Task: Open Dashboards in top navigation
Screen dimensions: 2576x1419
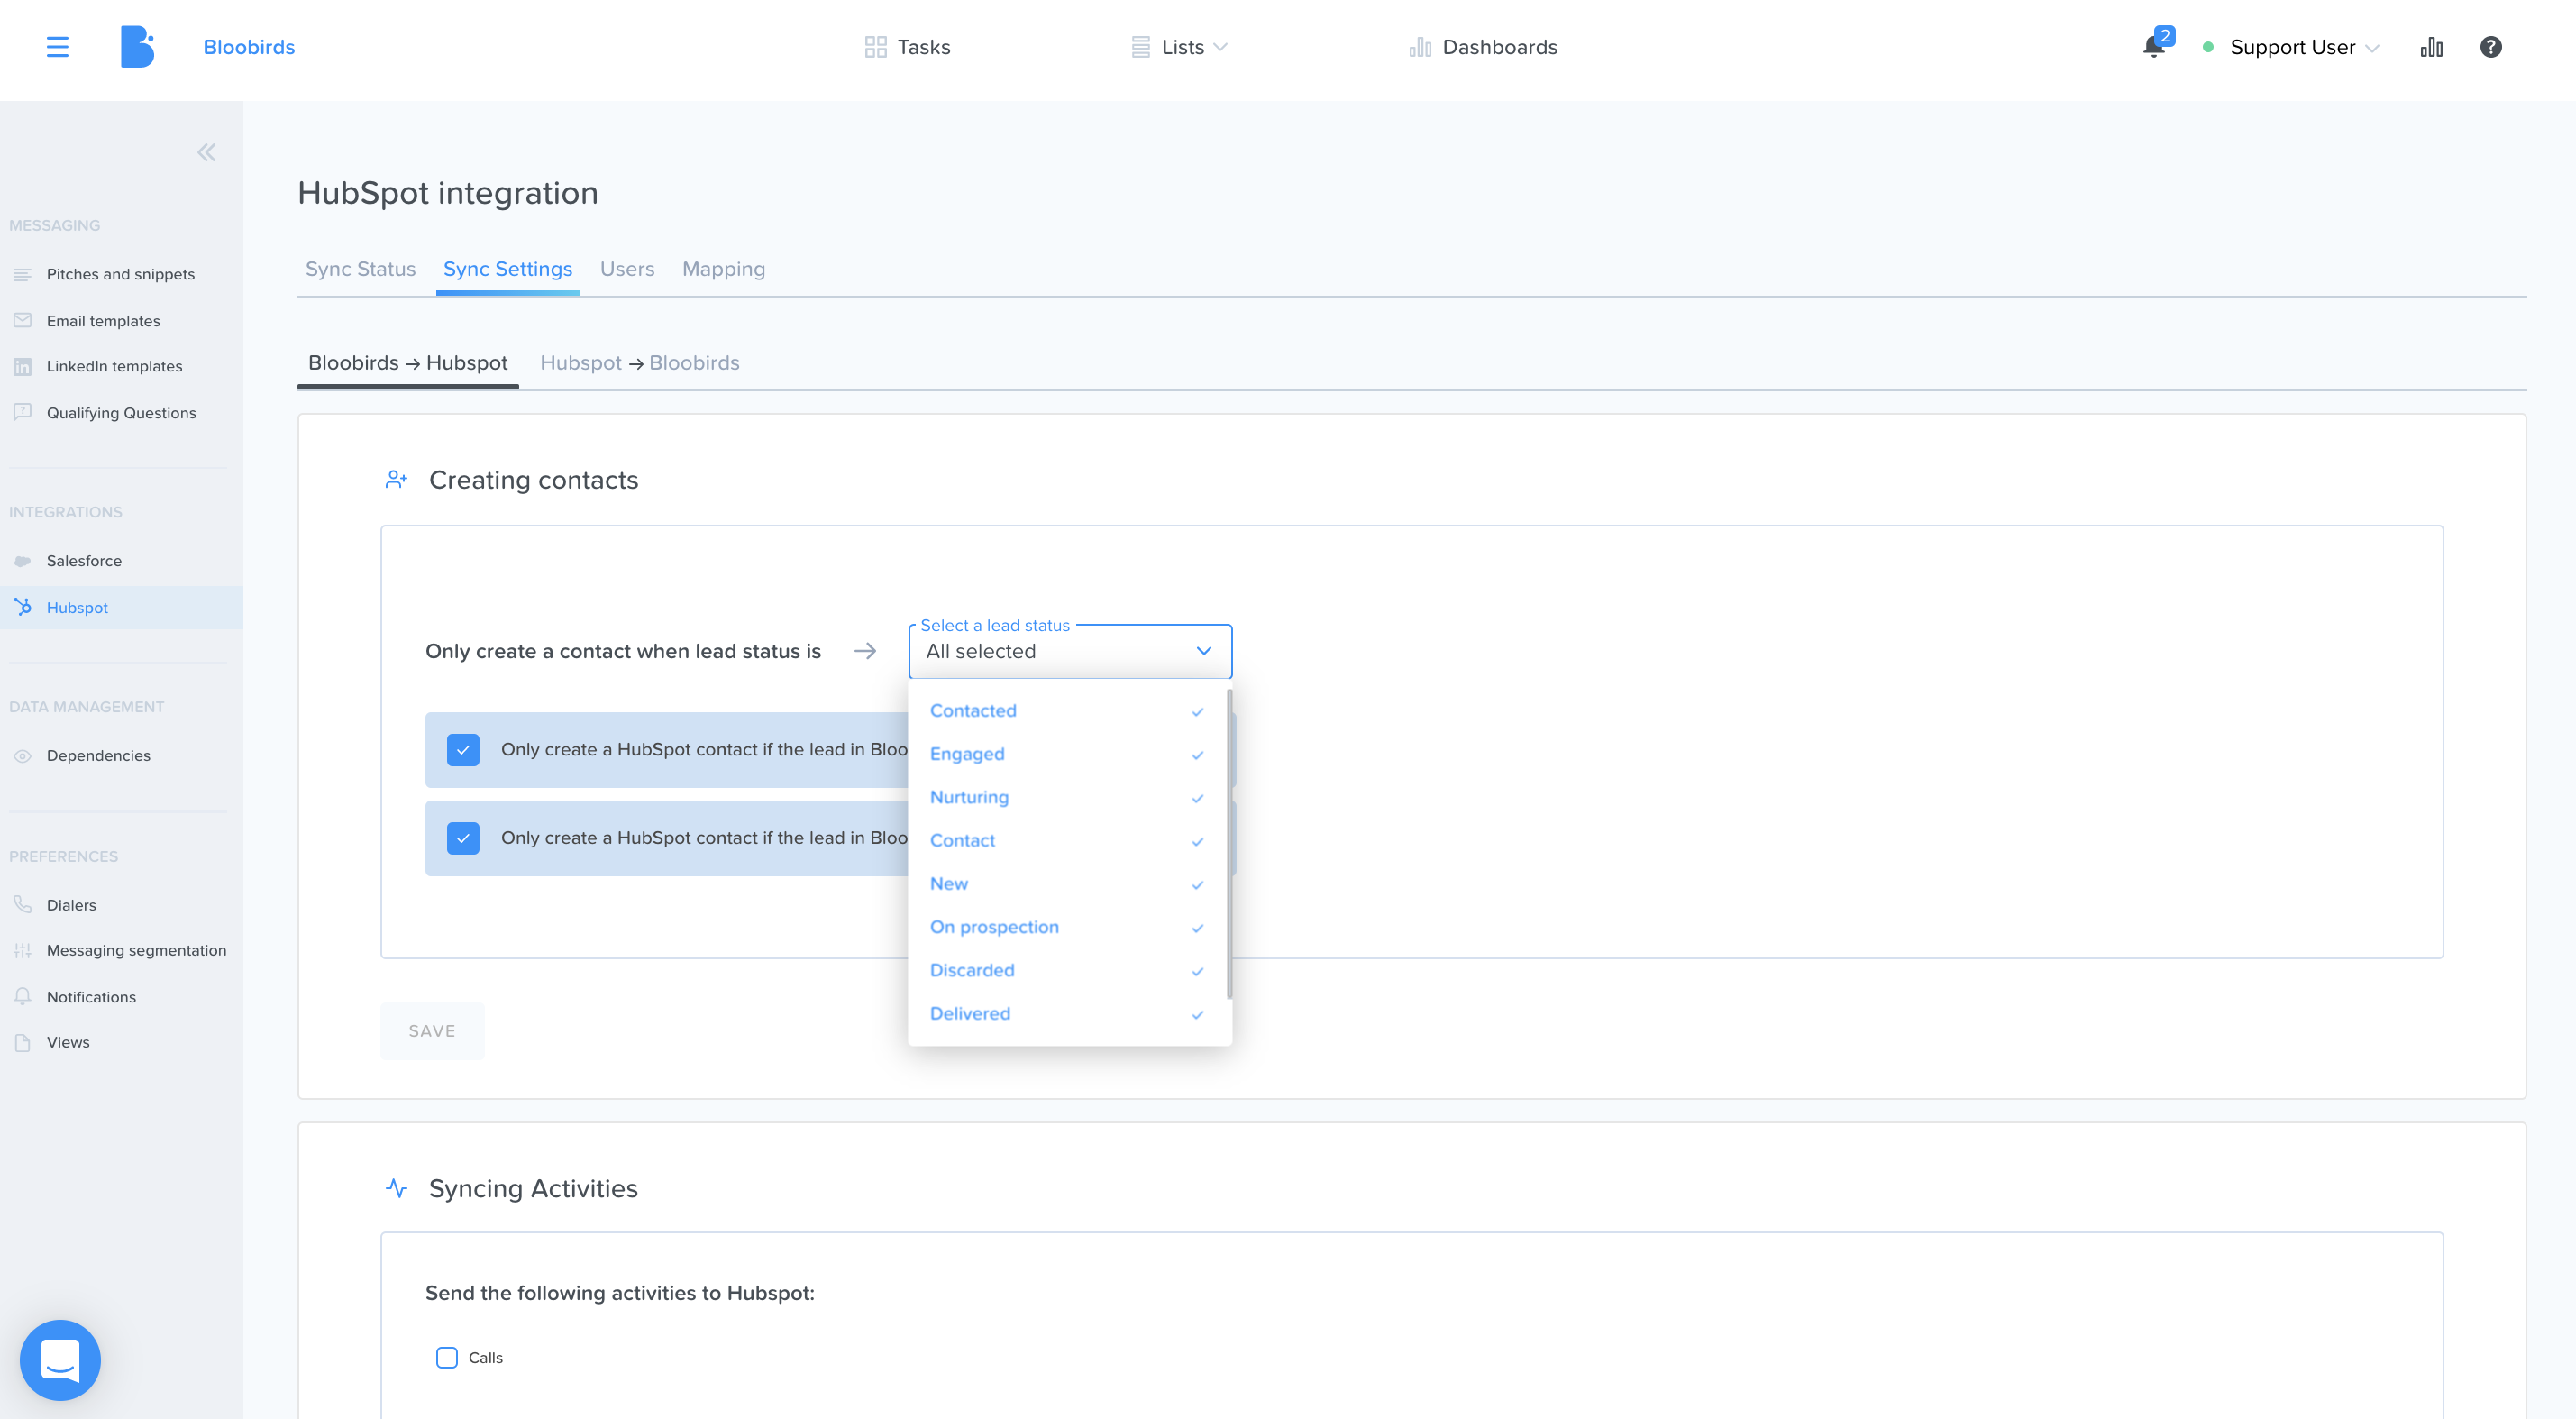Action: tap(1483, 47)
